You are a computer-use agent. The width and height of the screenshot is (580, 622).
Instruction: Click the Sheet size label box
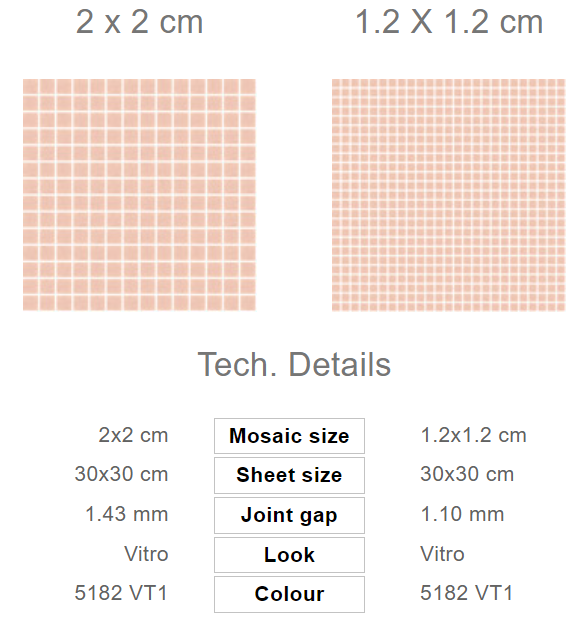tap(289, 475)
